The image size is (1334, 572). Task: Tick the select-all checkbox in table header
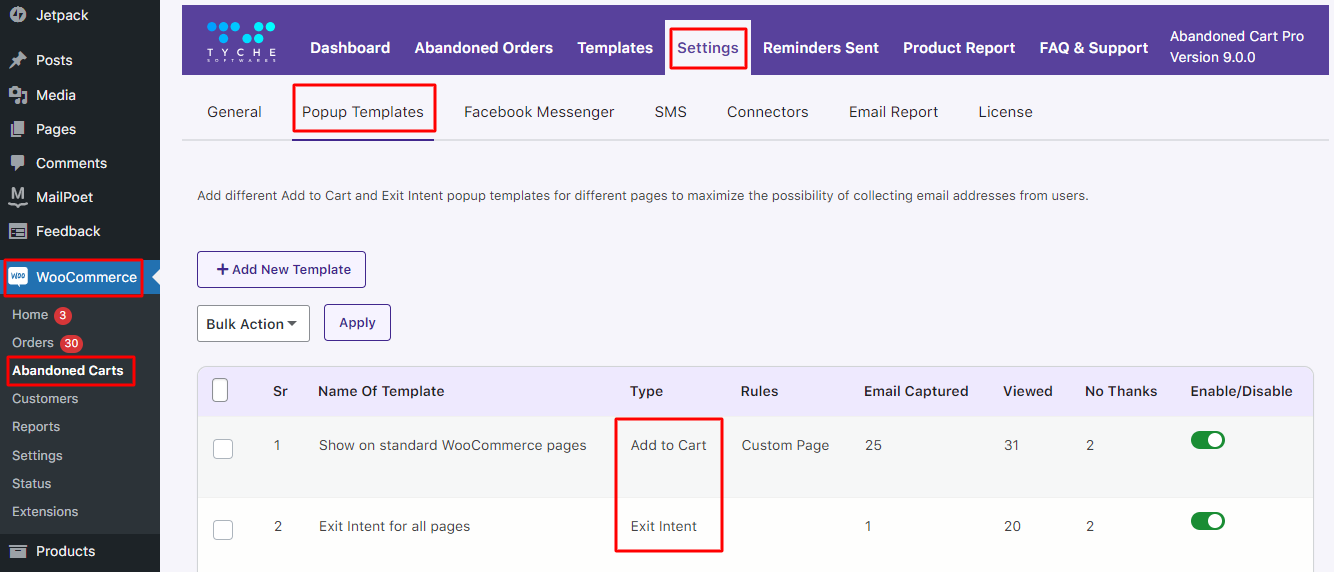point(221,390)
